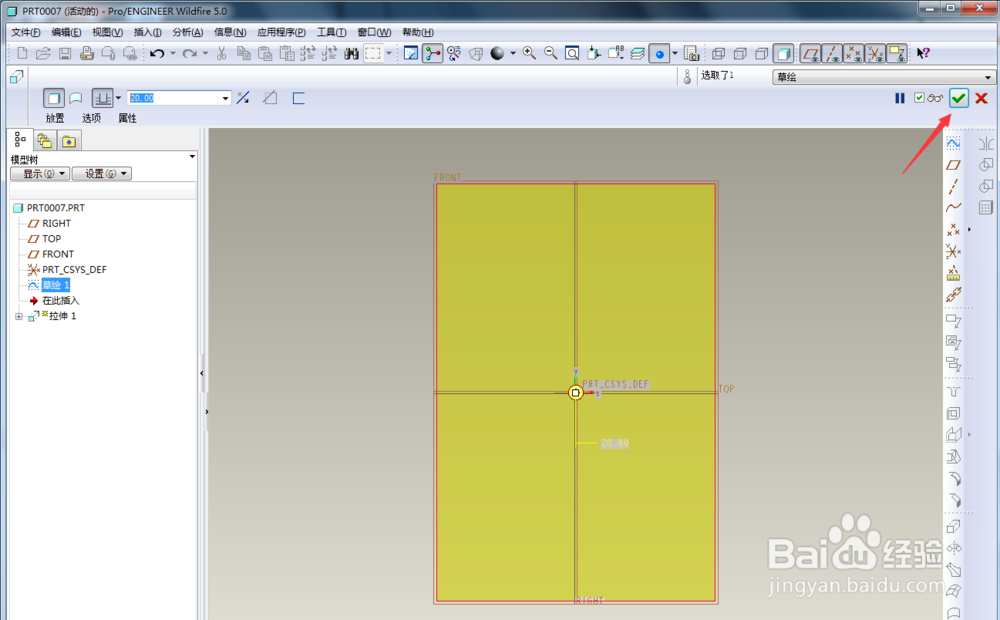Switch to the model tree tab
This screenshot has height=620, width=1000.
coord(20,139)
